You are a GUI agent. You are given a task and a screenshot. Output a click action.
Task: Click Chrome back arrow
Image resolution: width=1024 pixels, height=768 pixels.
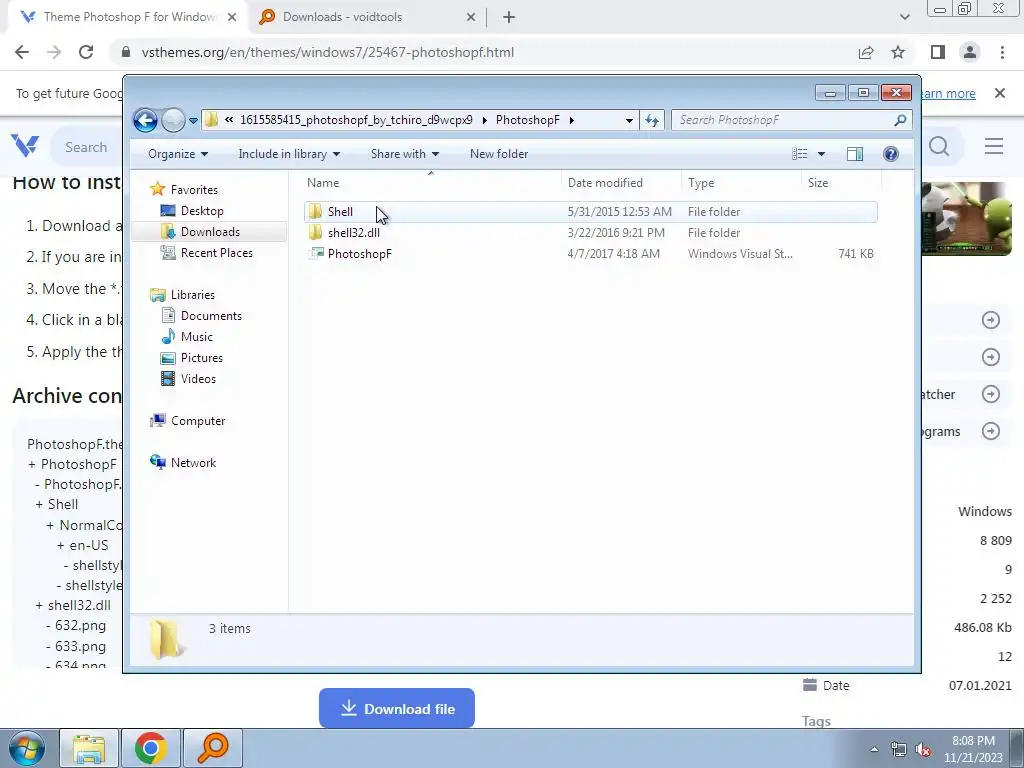(x=22, y=52)
